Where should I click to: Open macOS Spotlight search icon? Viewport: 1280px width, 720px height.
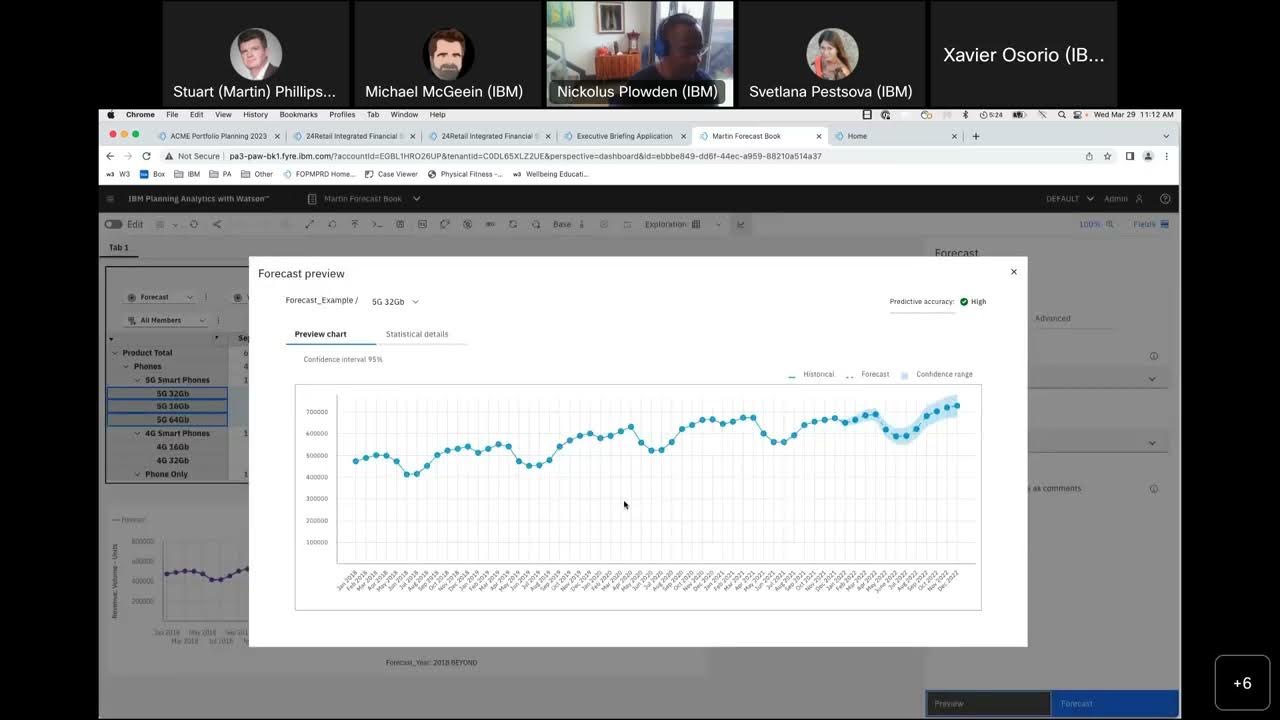tap(1061, 115)
